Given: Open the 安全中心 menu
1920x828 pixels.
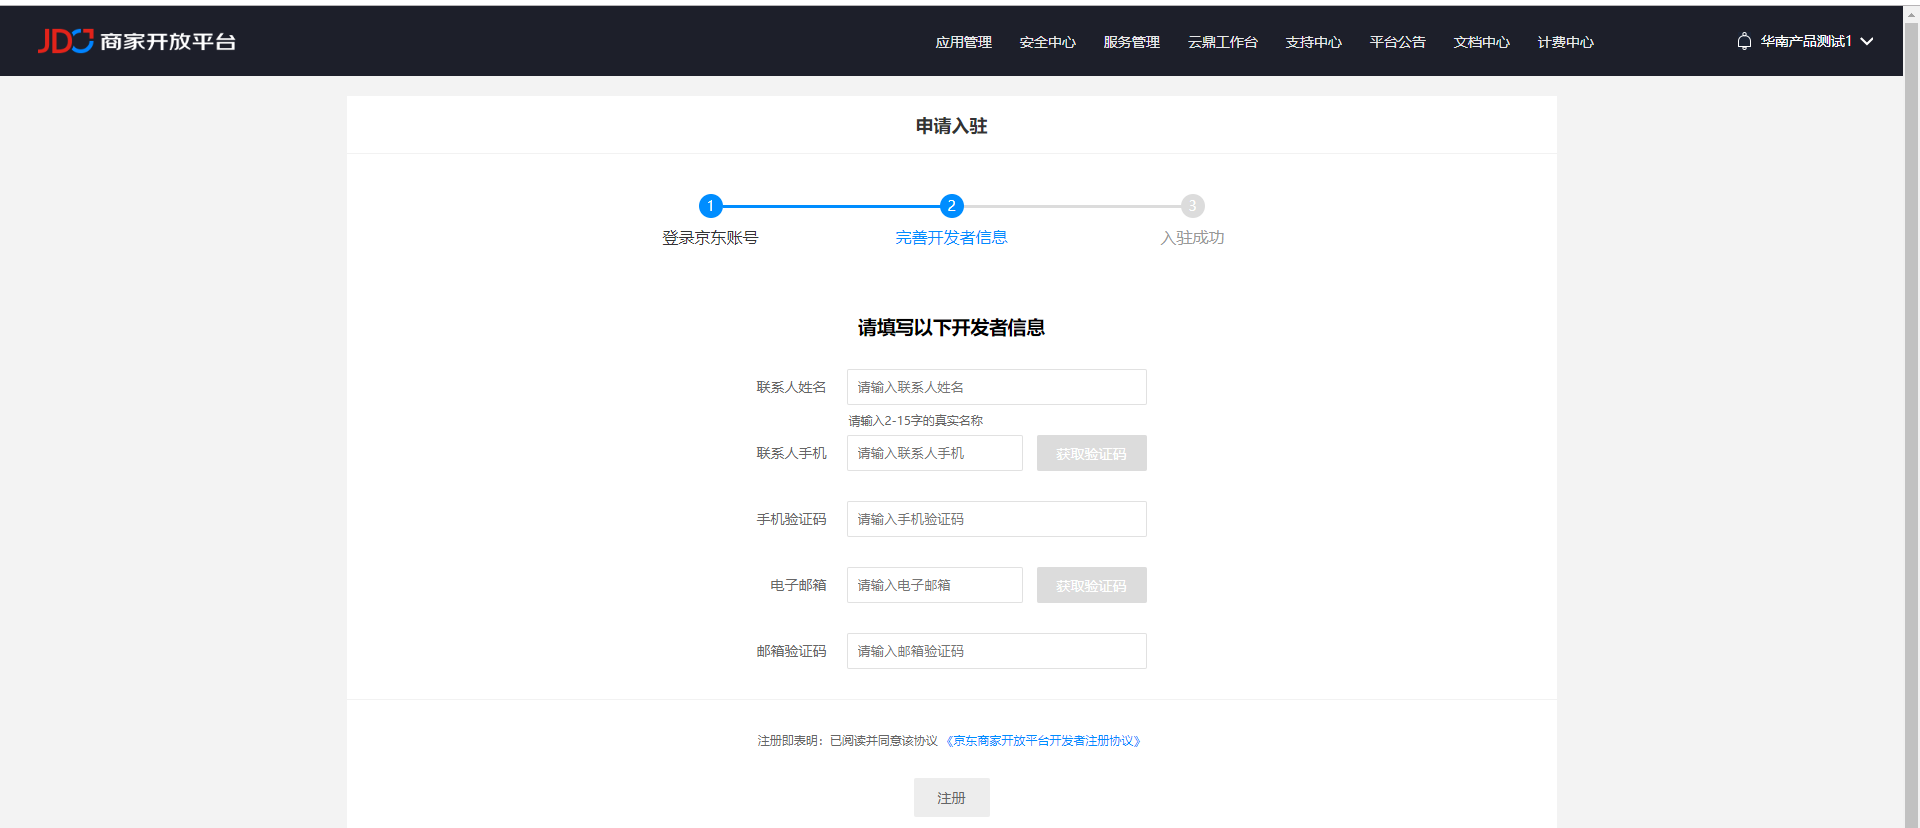Looking at the screenshot, I should 1047,42.
